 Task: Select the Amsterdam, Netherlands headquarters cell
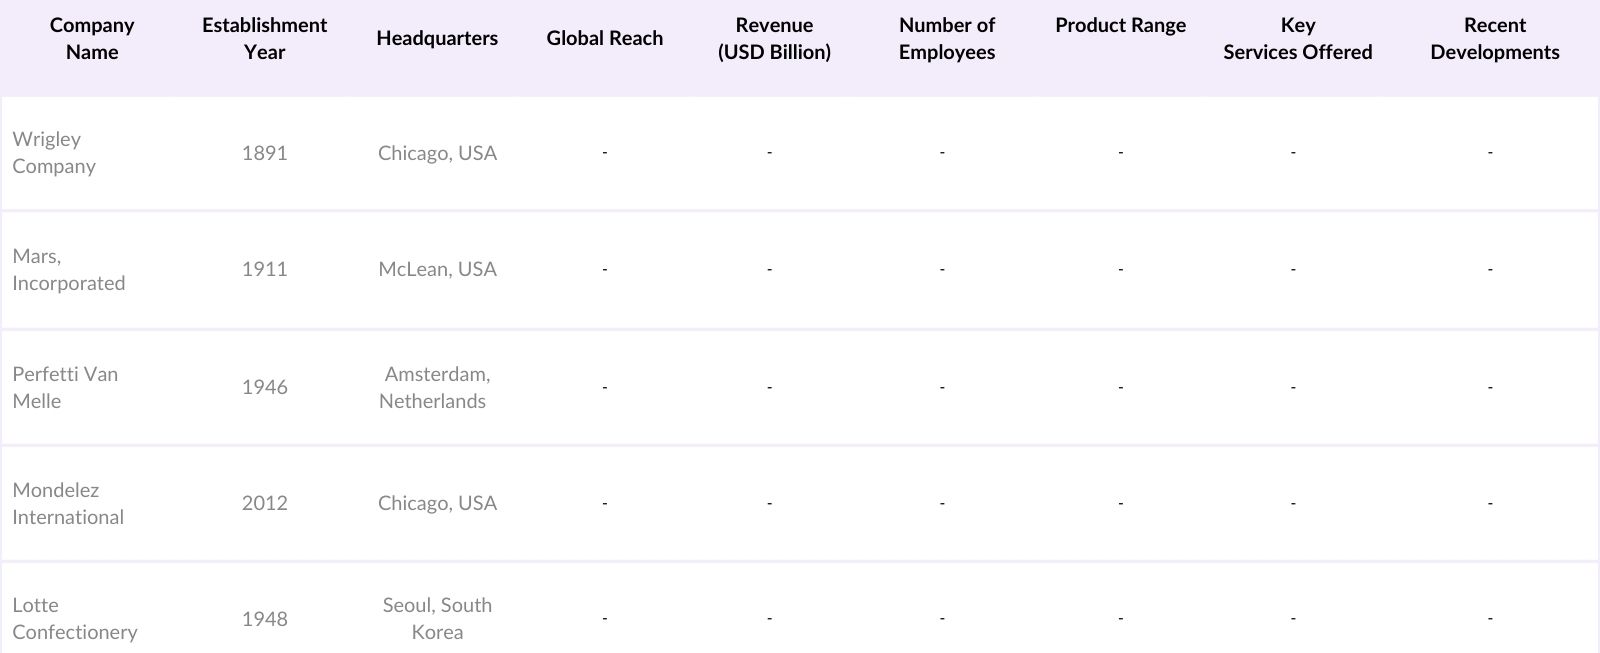[436, 387]
